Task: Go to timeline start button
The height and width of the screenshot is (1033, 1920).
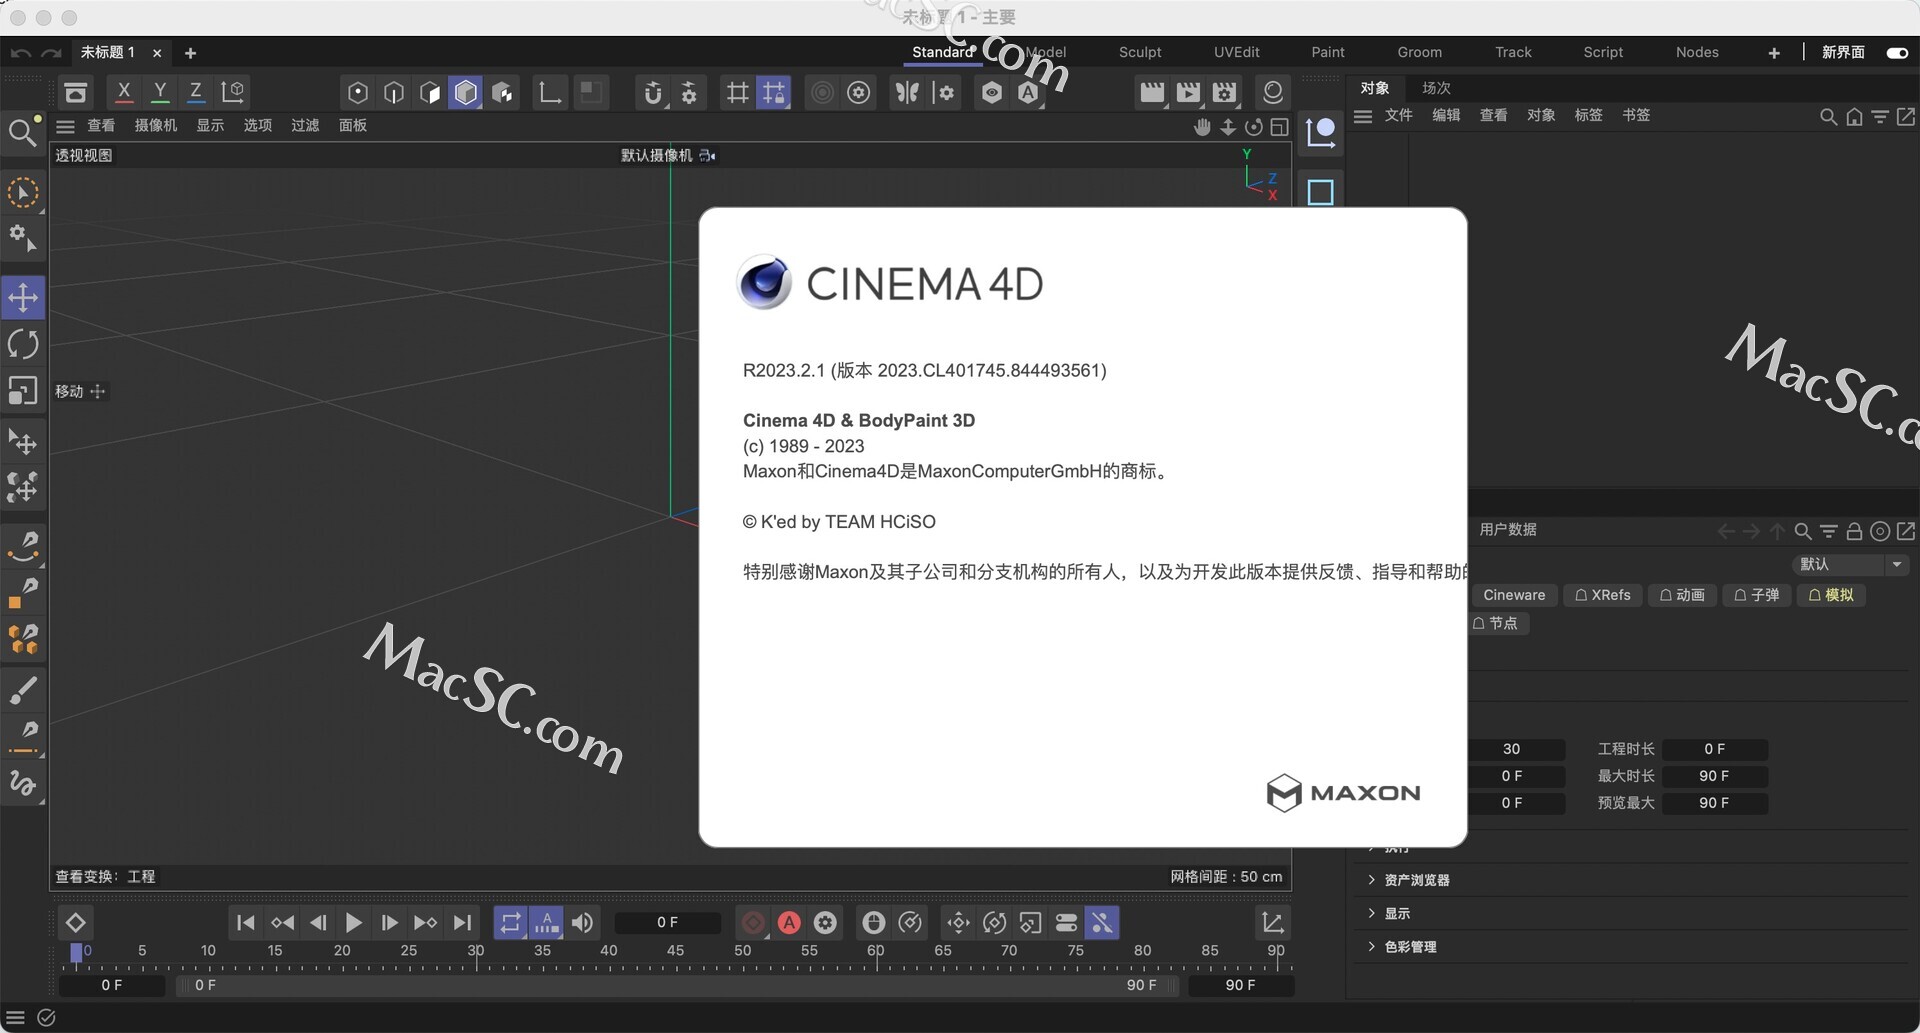Action: (x=245, y=922)
